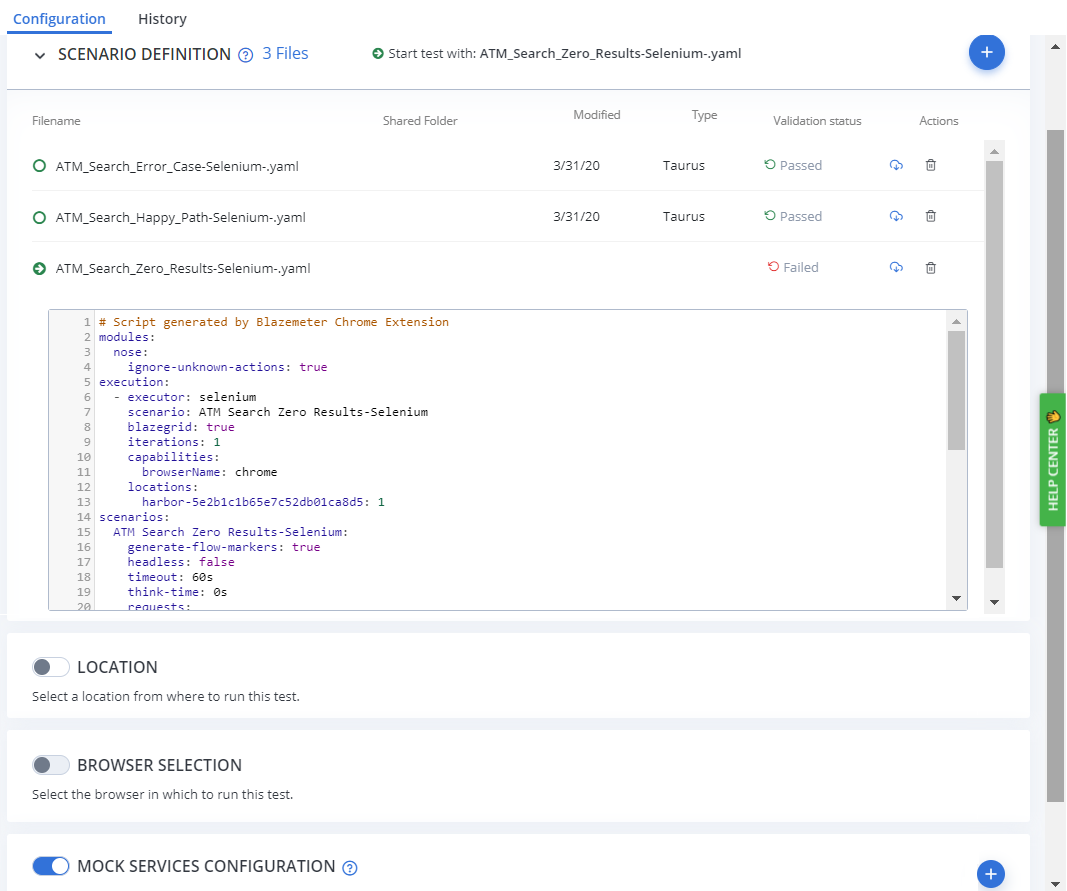This screenshot has height=891, width=1067.
Task: Click page scrollbar down arrow
Action: 1055,883
